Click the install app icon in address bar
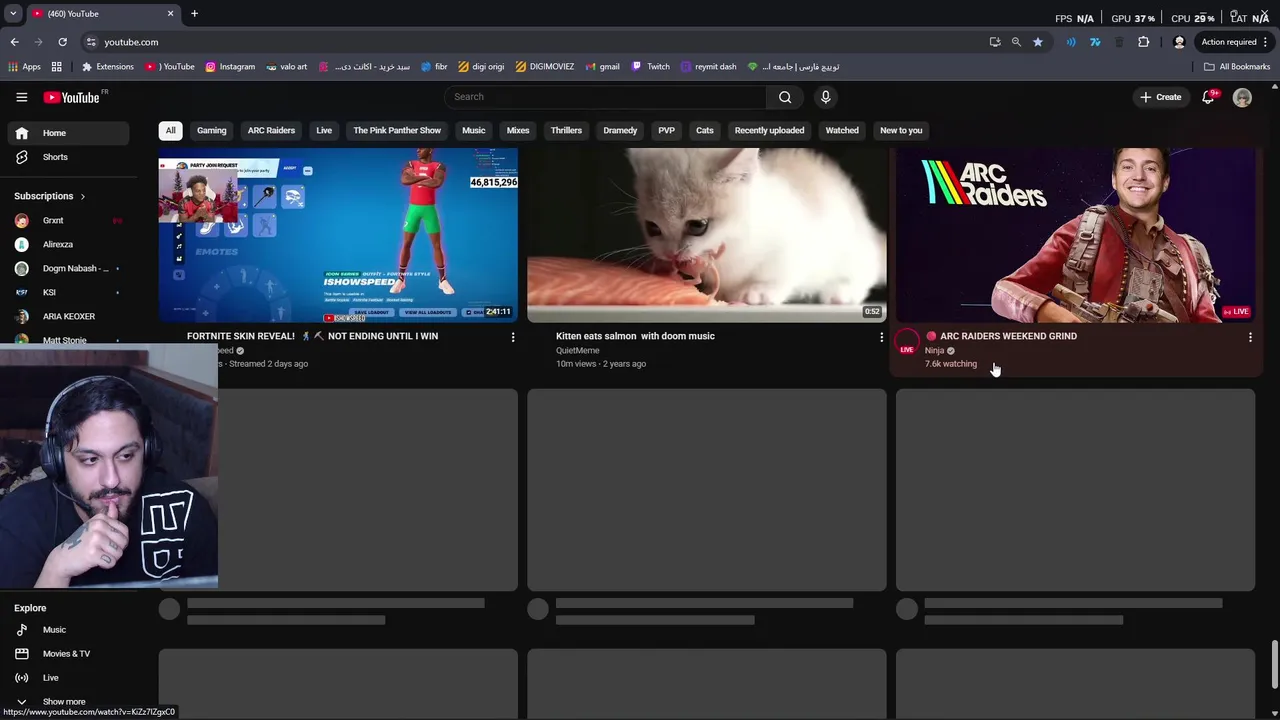The image size is (1280, 720). tap(994, 42)
